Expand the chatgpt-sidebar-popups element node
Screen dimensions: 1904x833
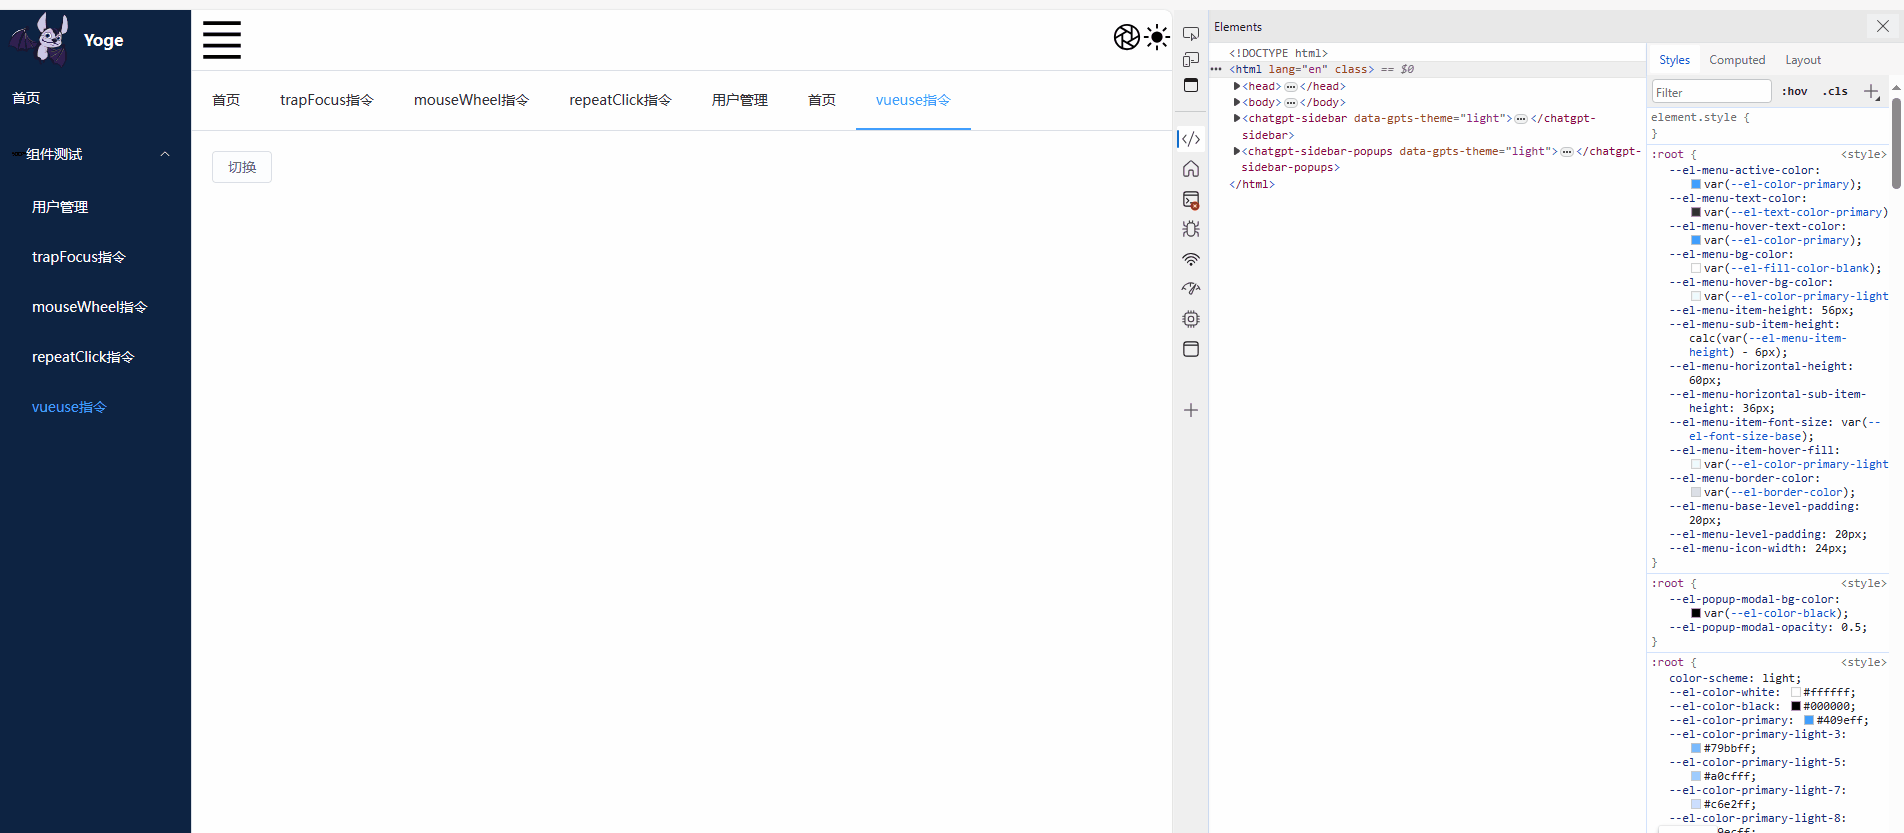1237,151
